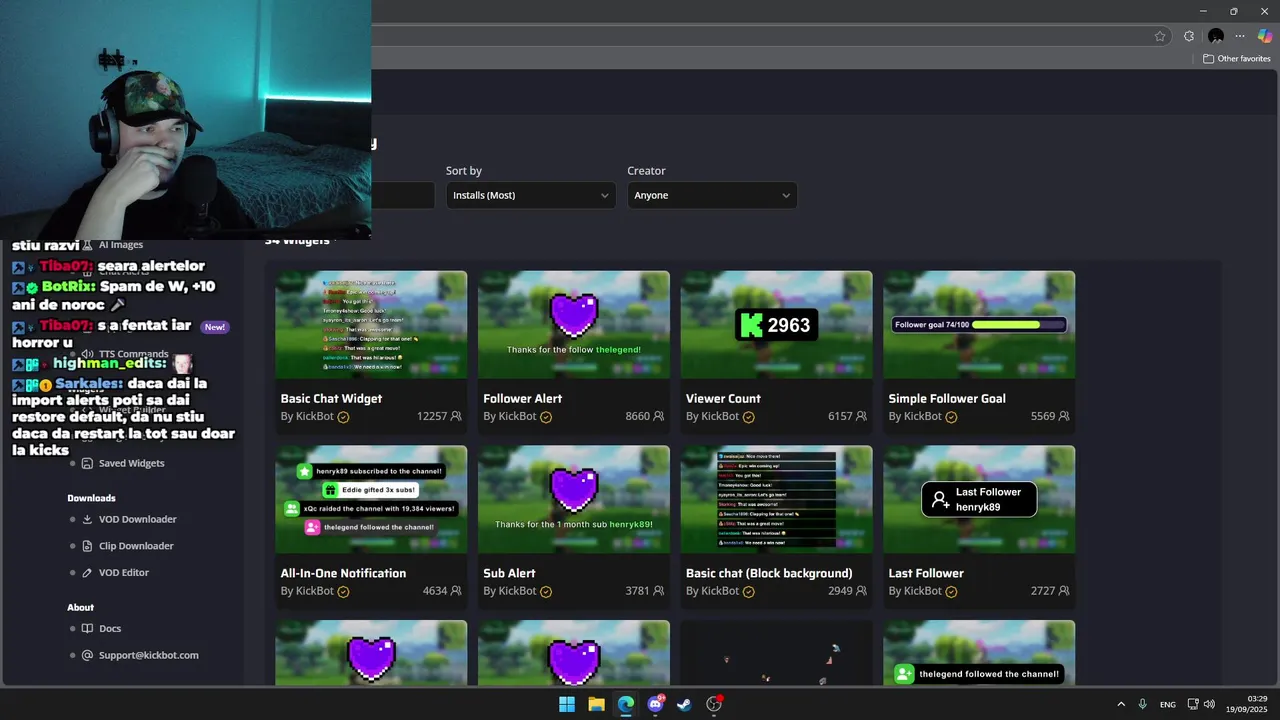Switch to Microsoft Edge in the taskbar

pos(626,704)
